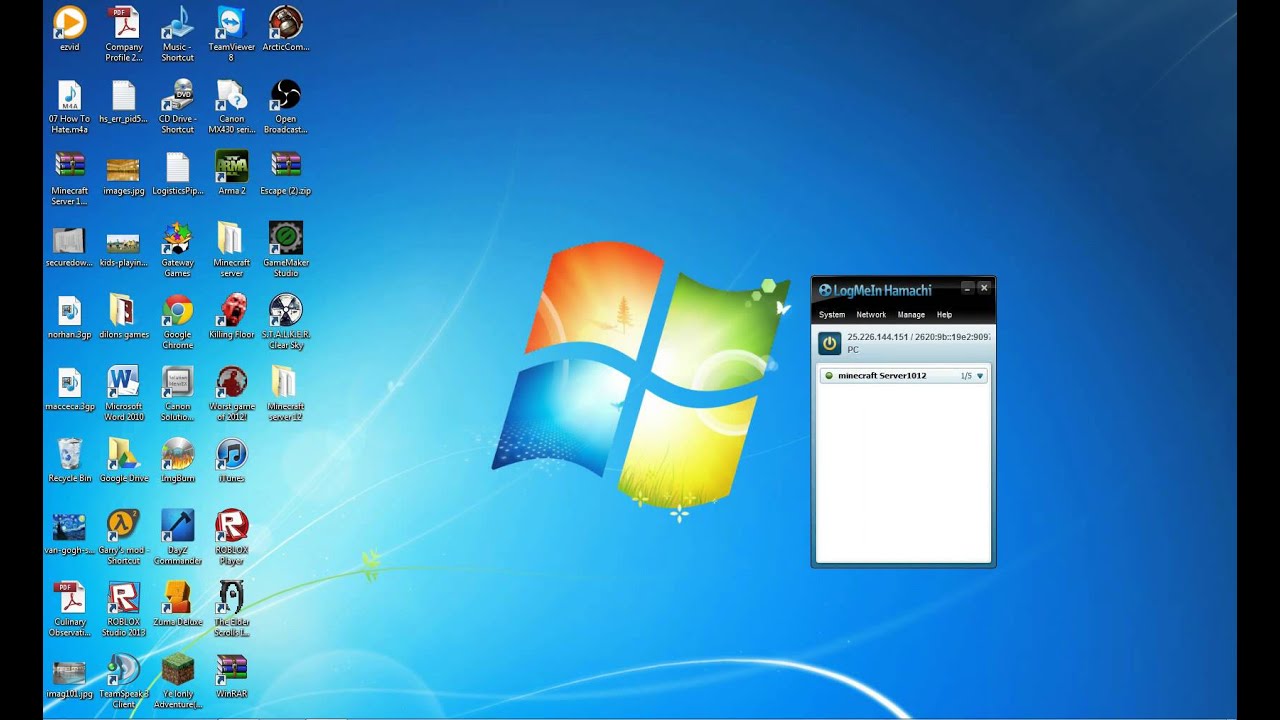This screenshot has width=1280, height=720.
Task: Open the Help menu in Hamachi
Action: click(x=944, y=315)
